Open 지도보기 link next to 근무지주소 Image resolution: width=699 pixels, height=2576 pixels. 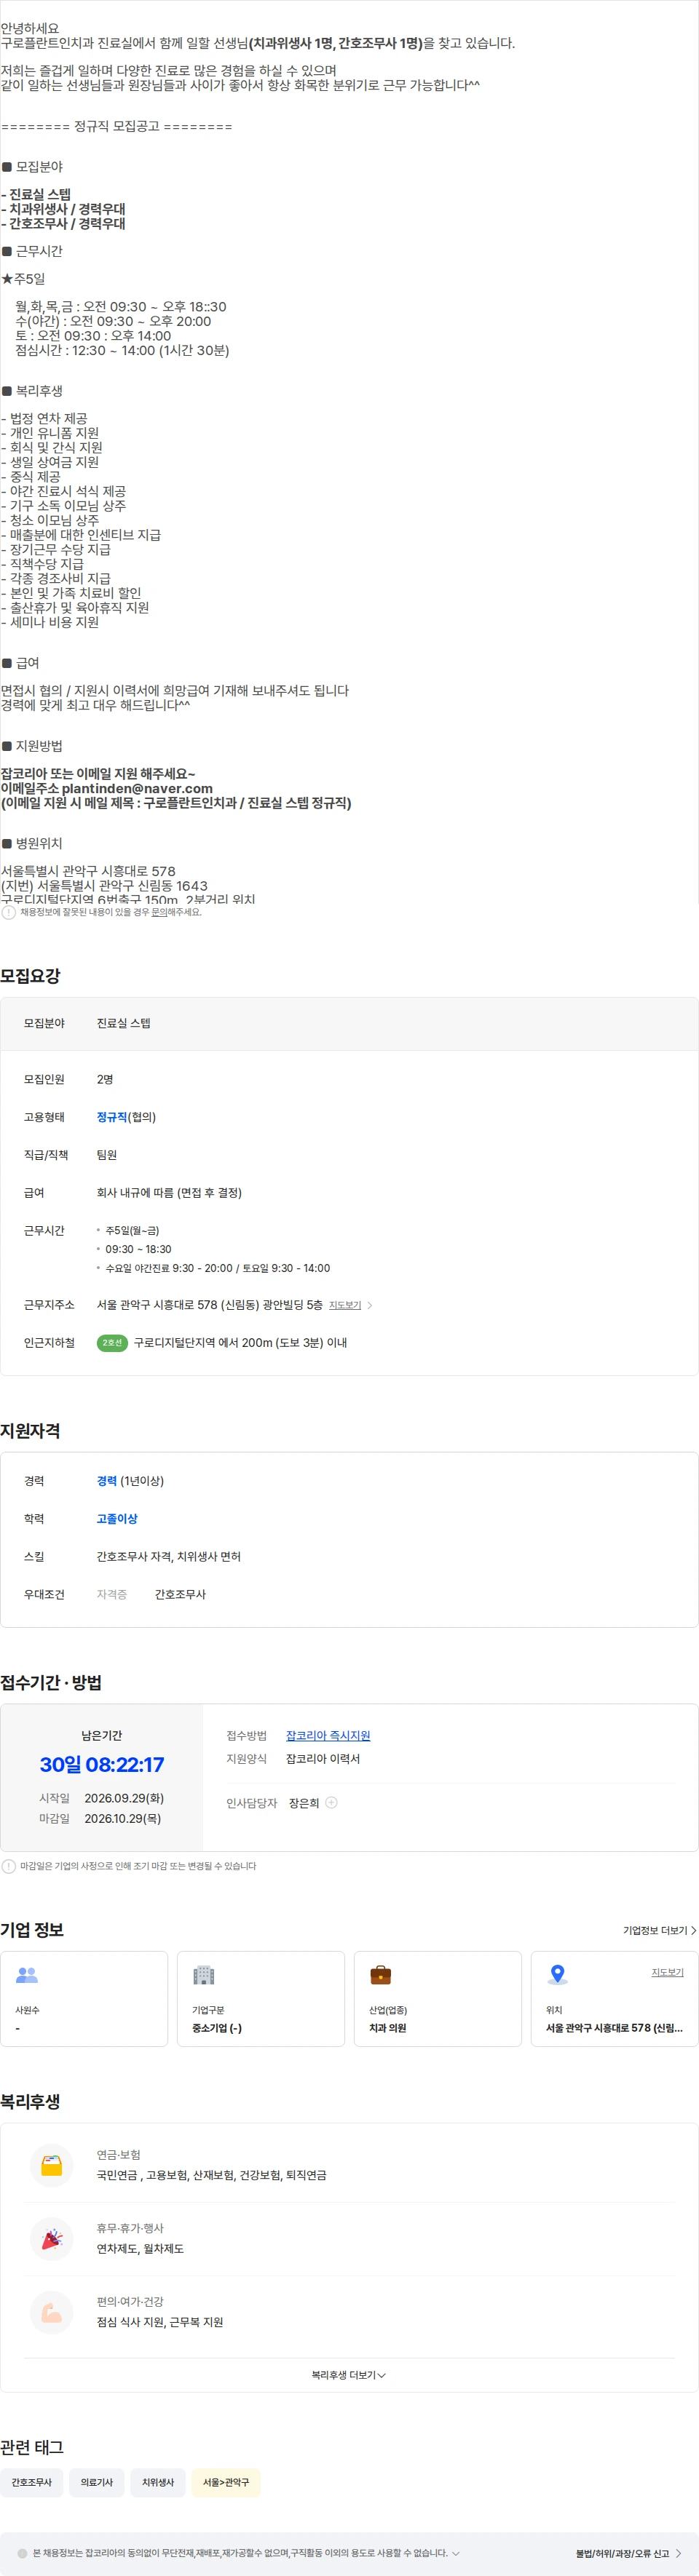345,1305
